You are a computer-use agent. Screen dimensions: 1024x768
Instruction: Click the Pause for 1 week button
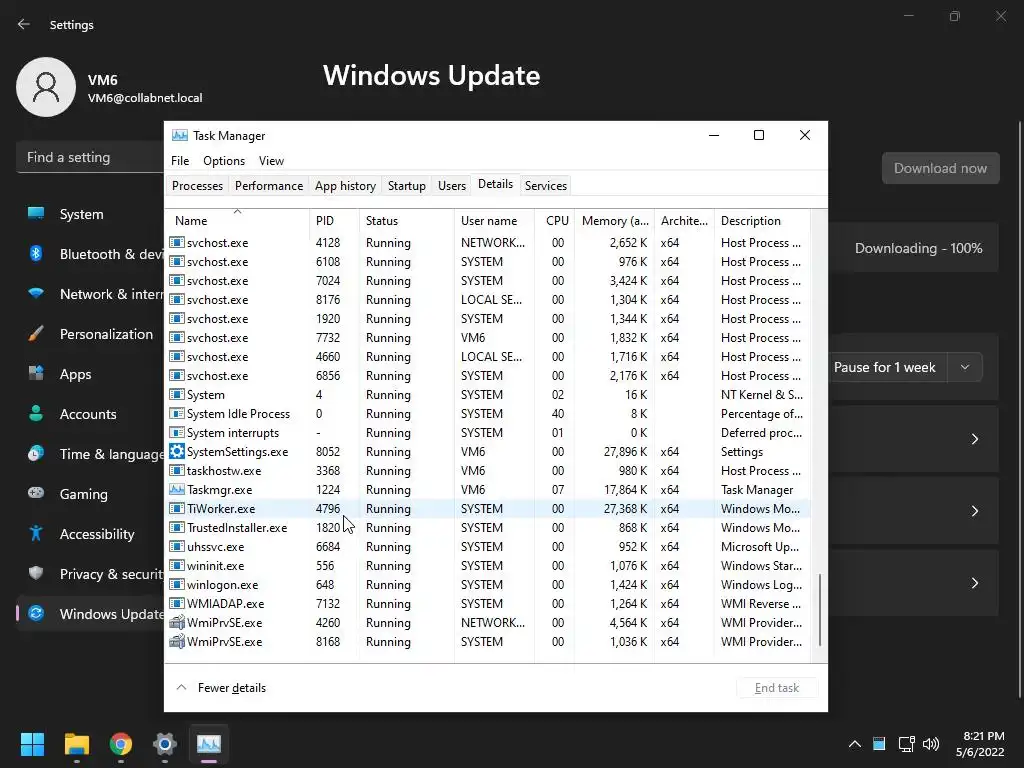(884, 367)
